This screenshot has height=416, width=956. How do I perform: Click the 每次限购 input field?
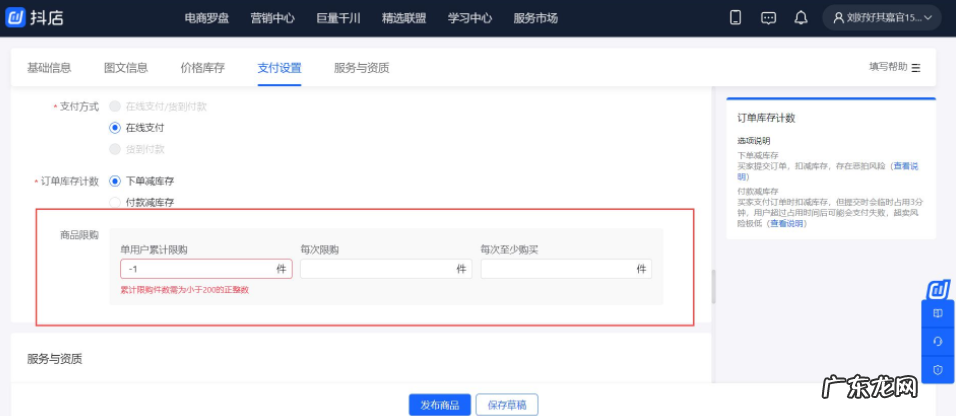[386, 269]
